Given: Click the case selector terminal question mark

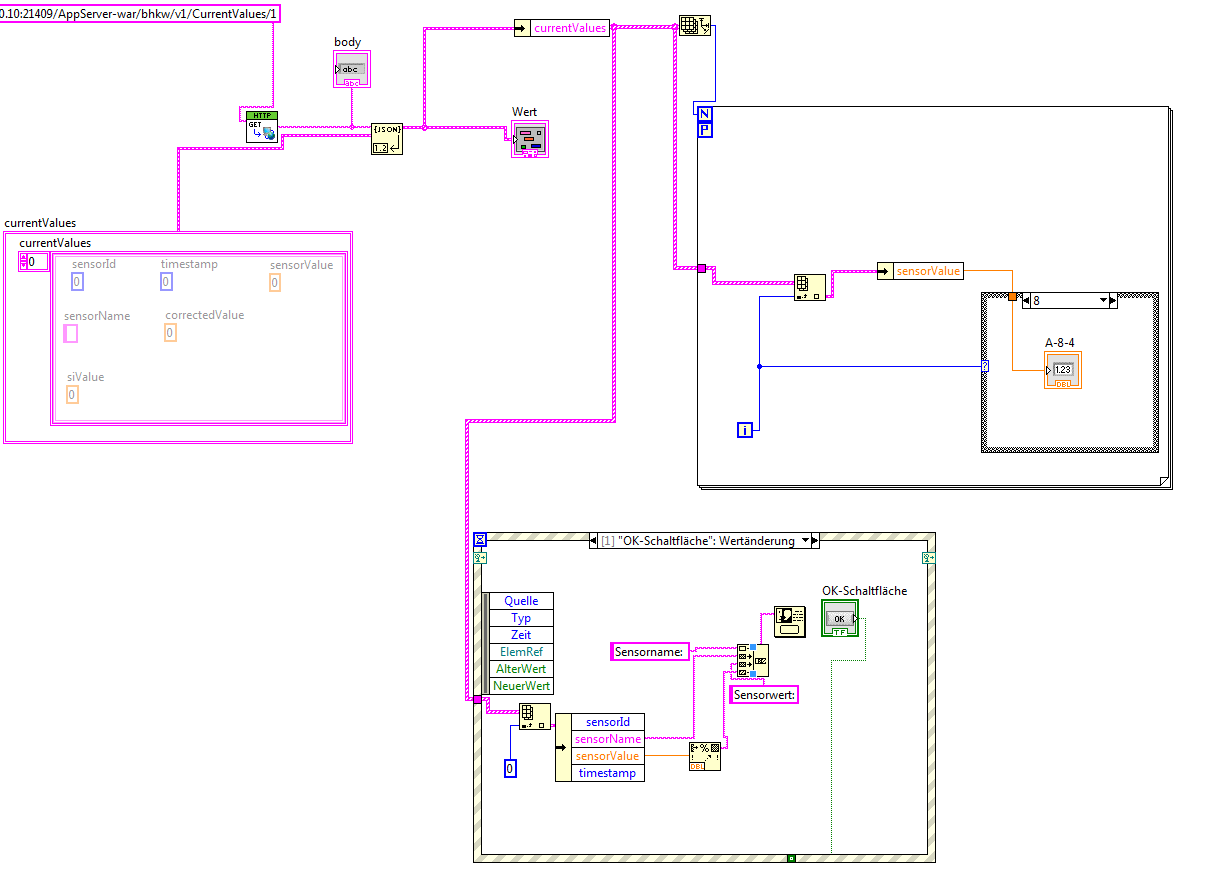Looking at the screenshot, I should tap(985, 366).
